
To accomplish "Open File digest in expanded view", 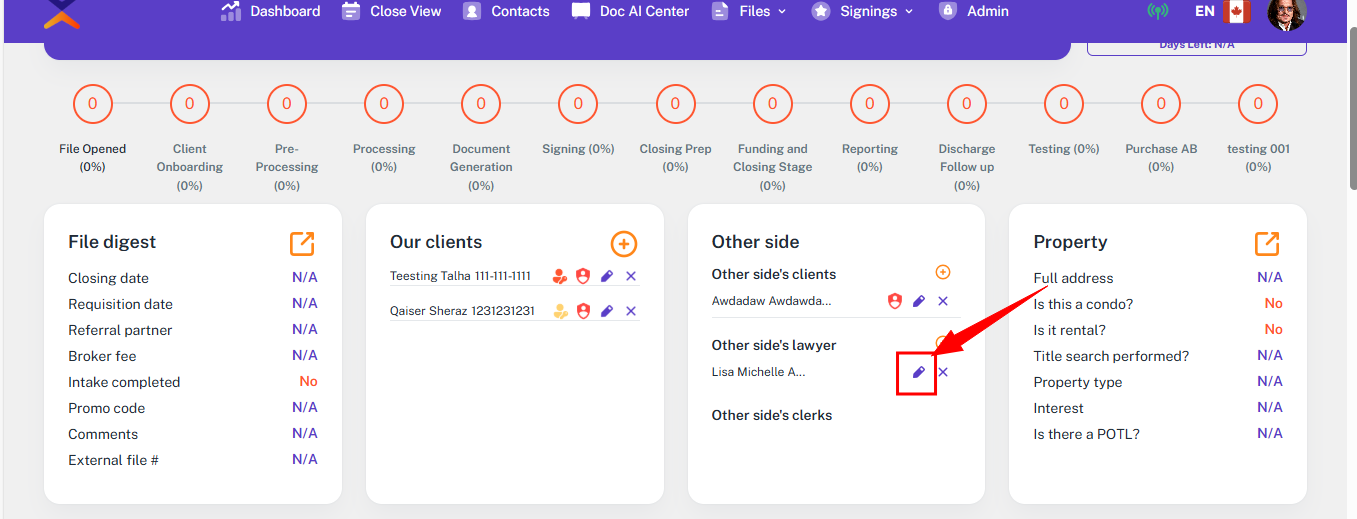I will 302,243.
